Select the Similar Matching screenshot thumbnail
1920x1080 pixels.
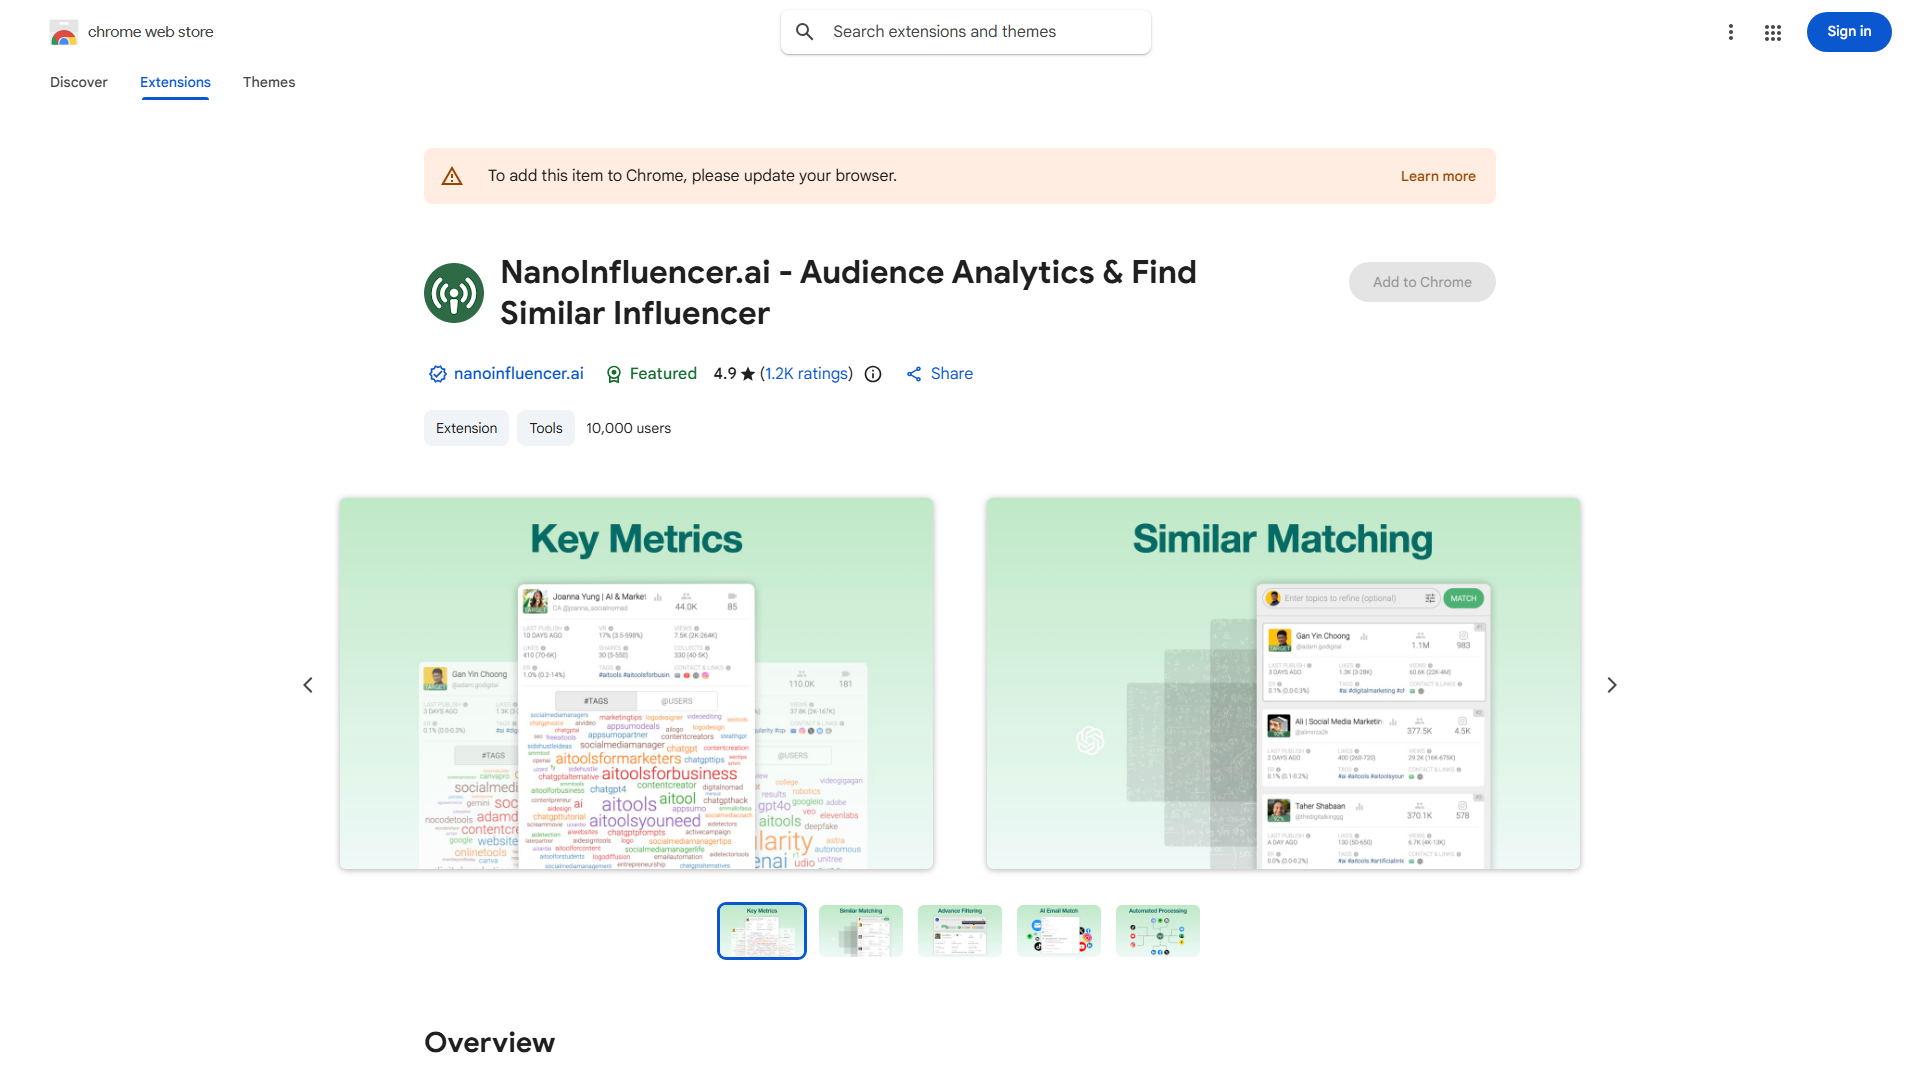pyautogui.click(x=860, y=930)
